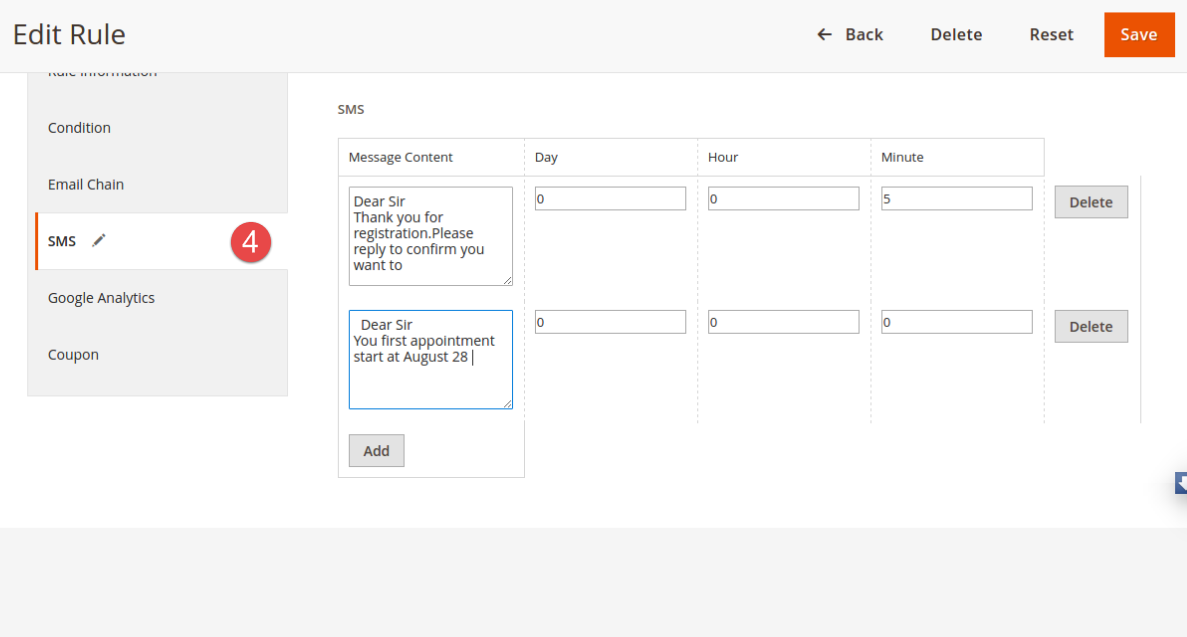The height and width of the screenshot is (637, 1187).
Task: Click Reset in the top bar
Action: pos(1051,35)
